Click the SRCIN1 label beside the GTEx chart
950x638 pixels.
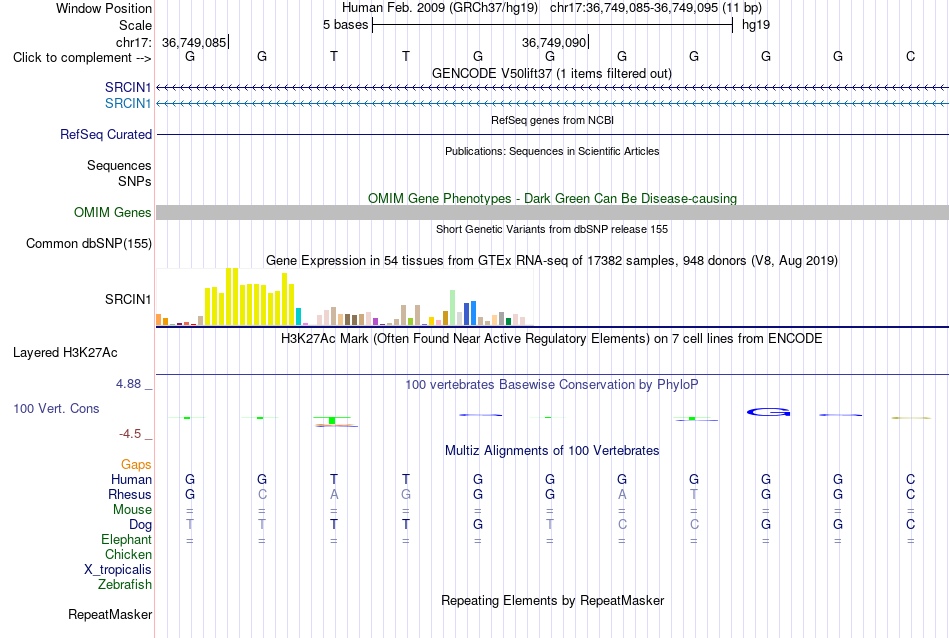(128, 299)
